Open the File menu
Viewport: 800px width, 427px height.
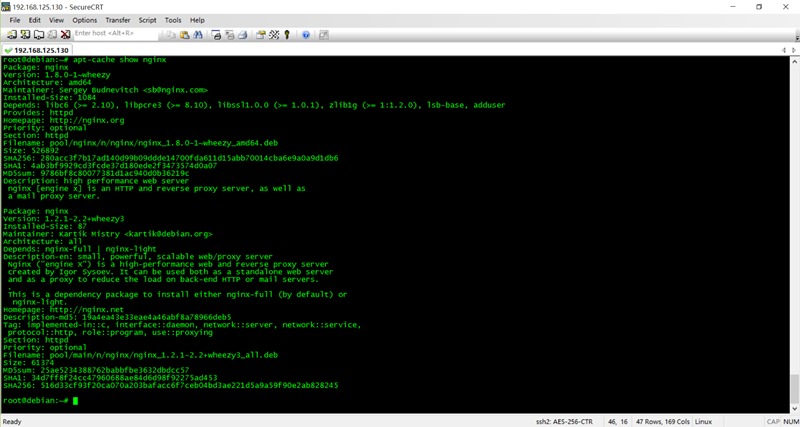(x=15, y=20)
